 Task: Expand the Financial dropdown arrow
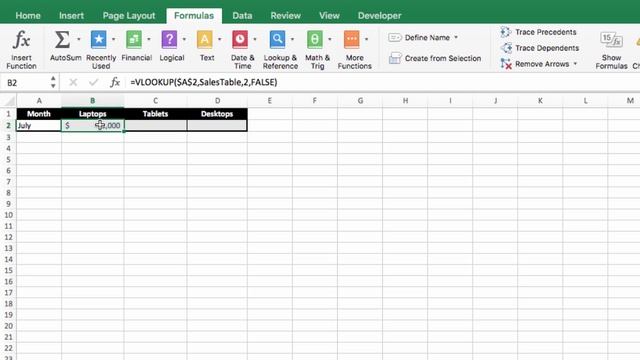[x=149, y=39]
